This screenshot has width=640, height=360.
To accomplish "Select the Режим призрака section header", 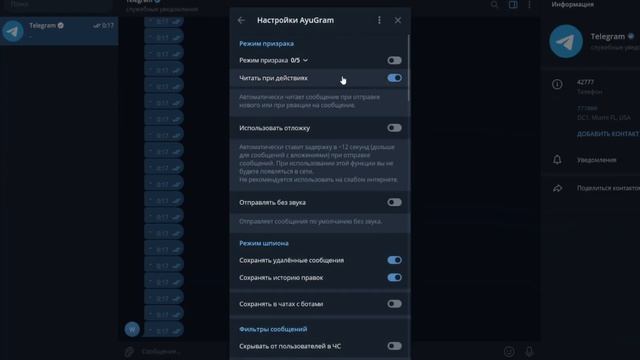I will 267,43.
